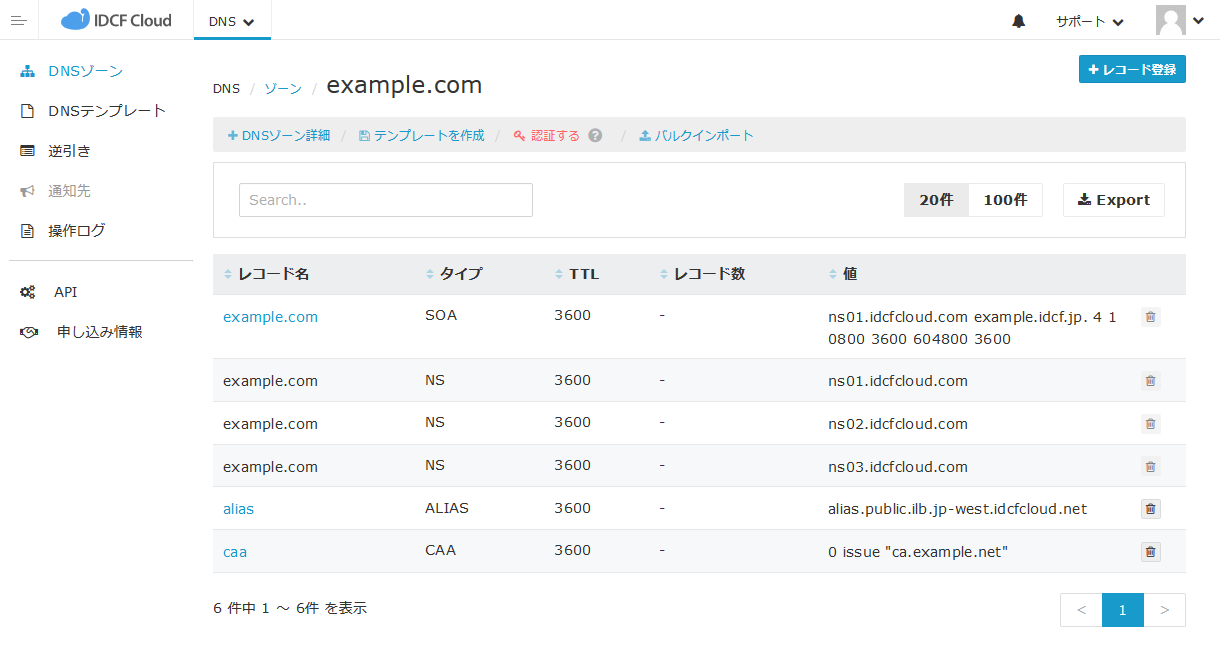Delete the caa record via trash icon
Viewport: 1220px width, 645px height.
[1150, 552]
